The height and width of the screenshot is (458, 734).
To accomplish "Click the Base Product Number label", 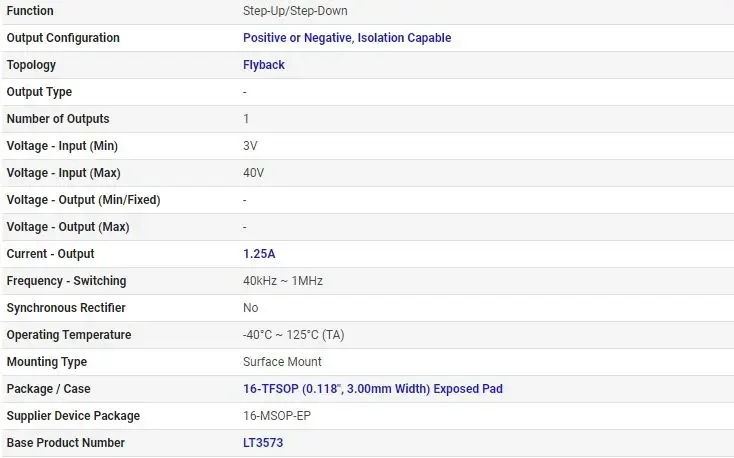I will (66, 443).
